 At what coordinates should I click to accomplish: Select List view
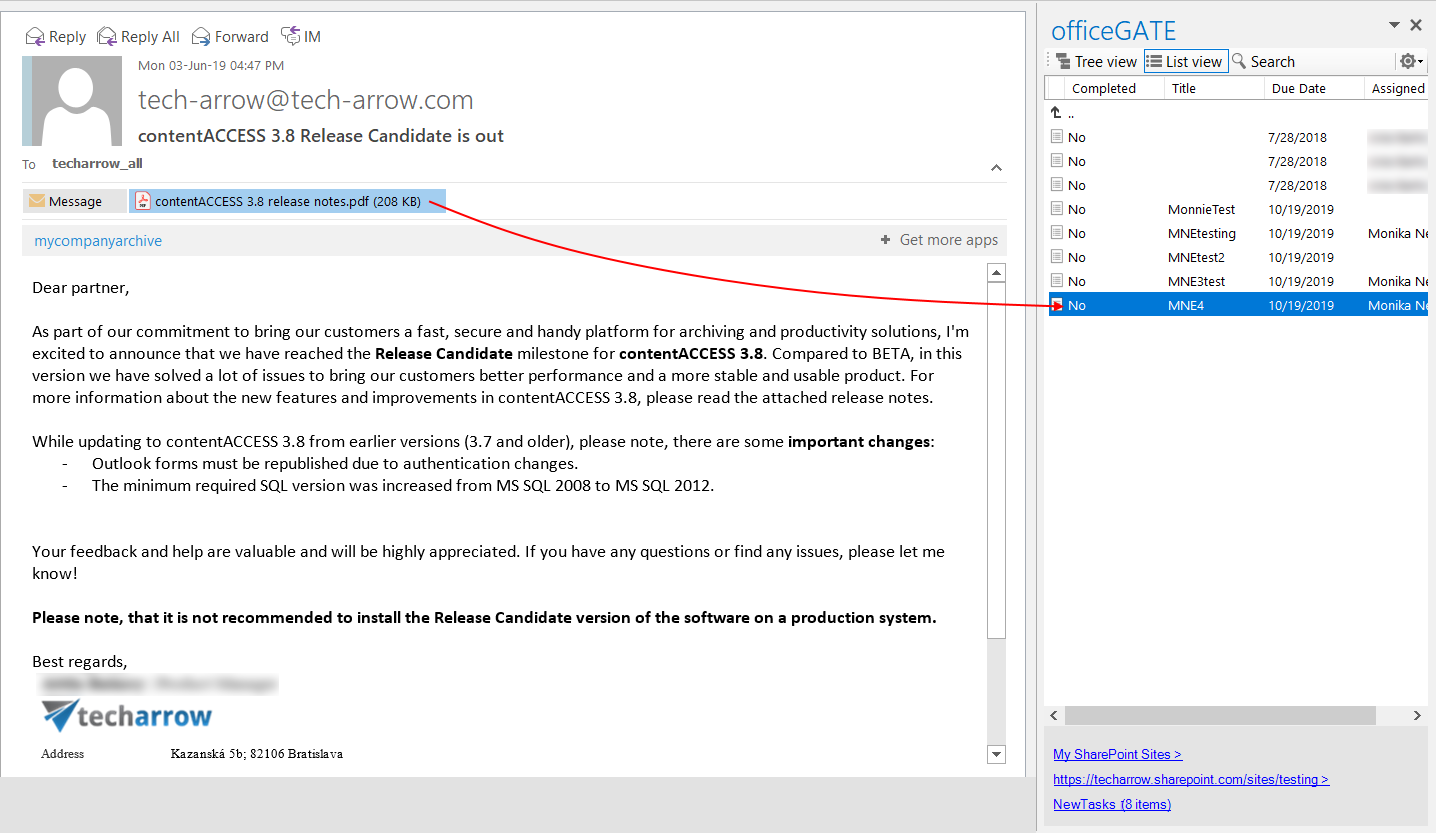(1185, 62)
